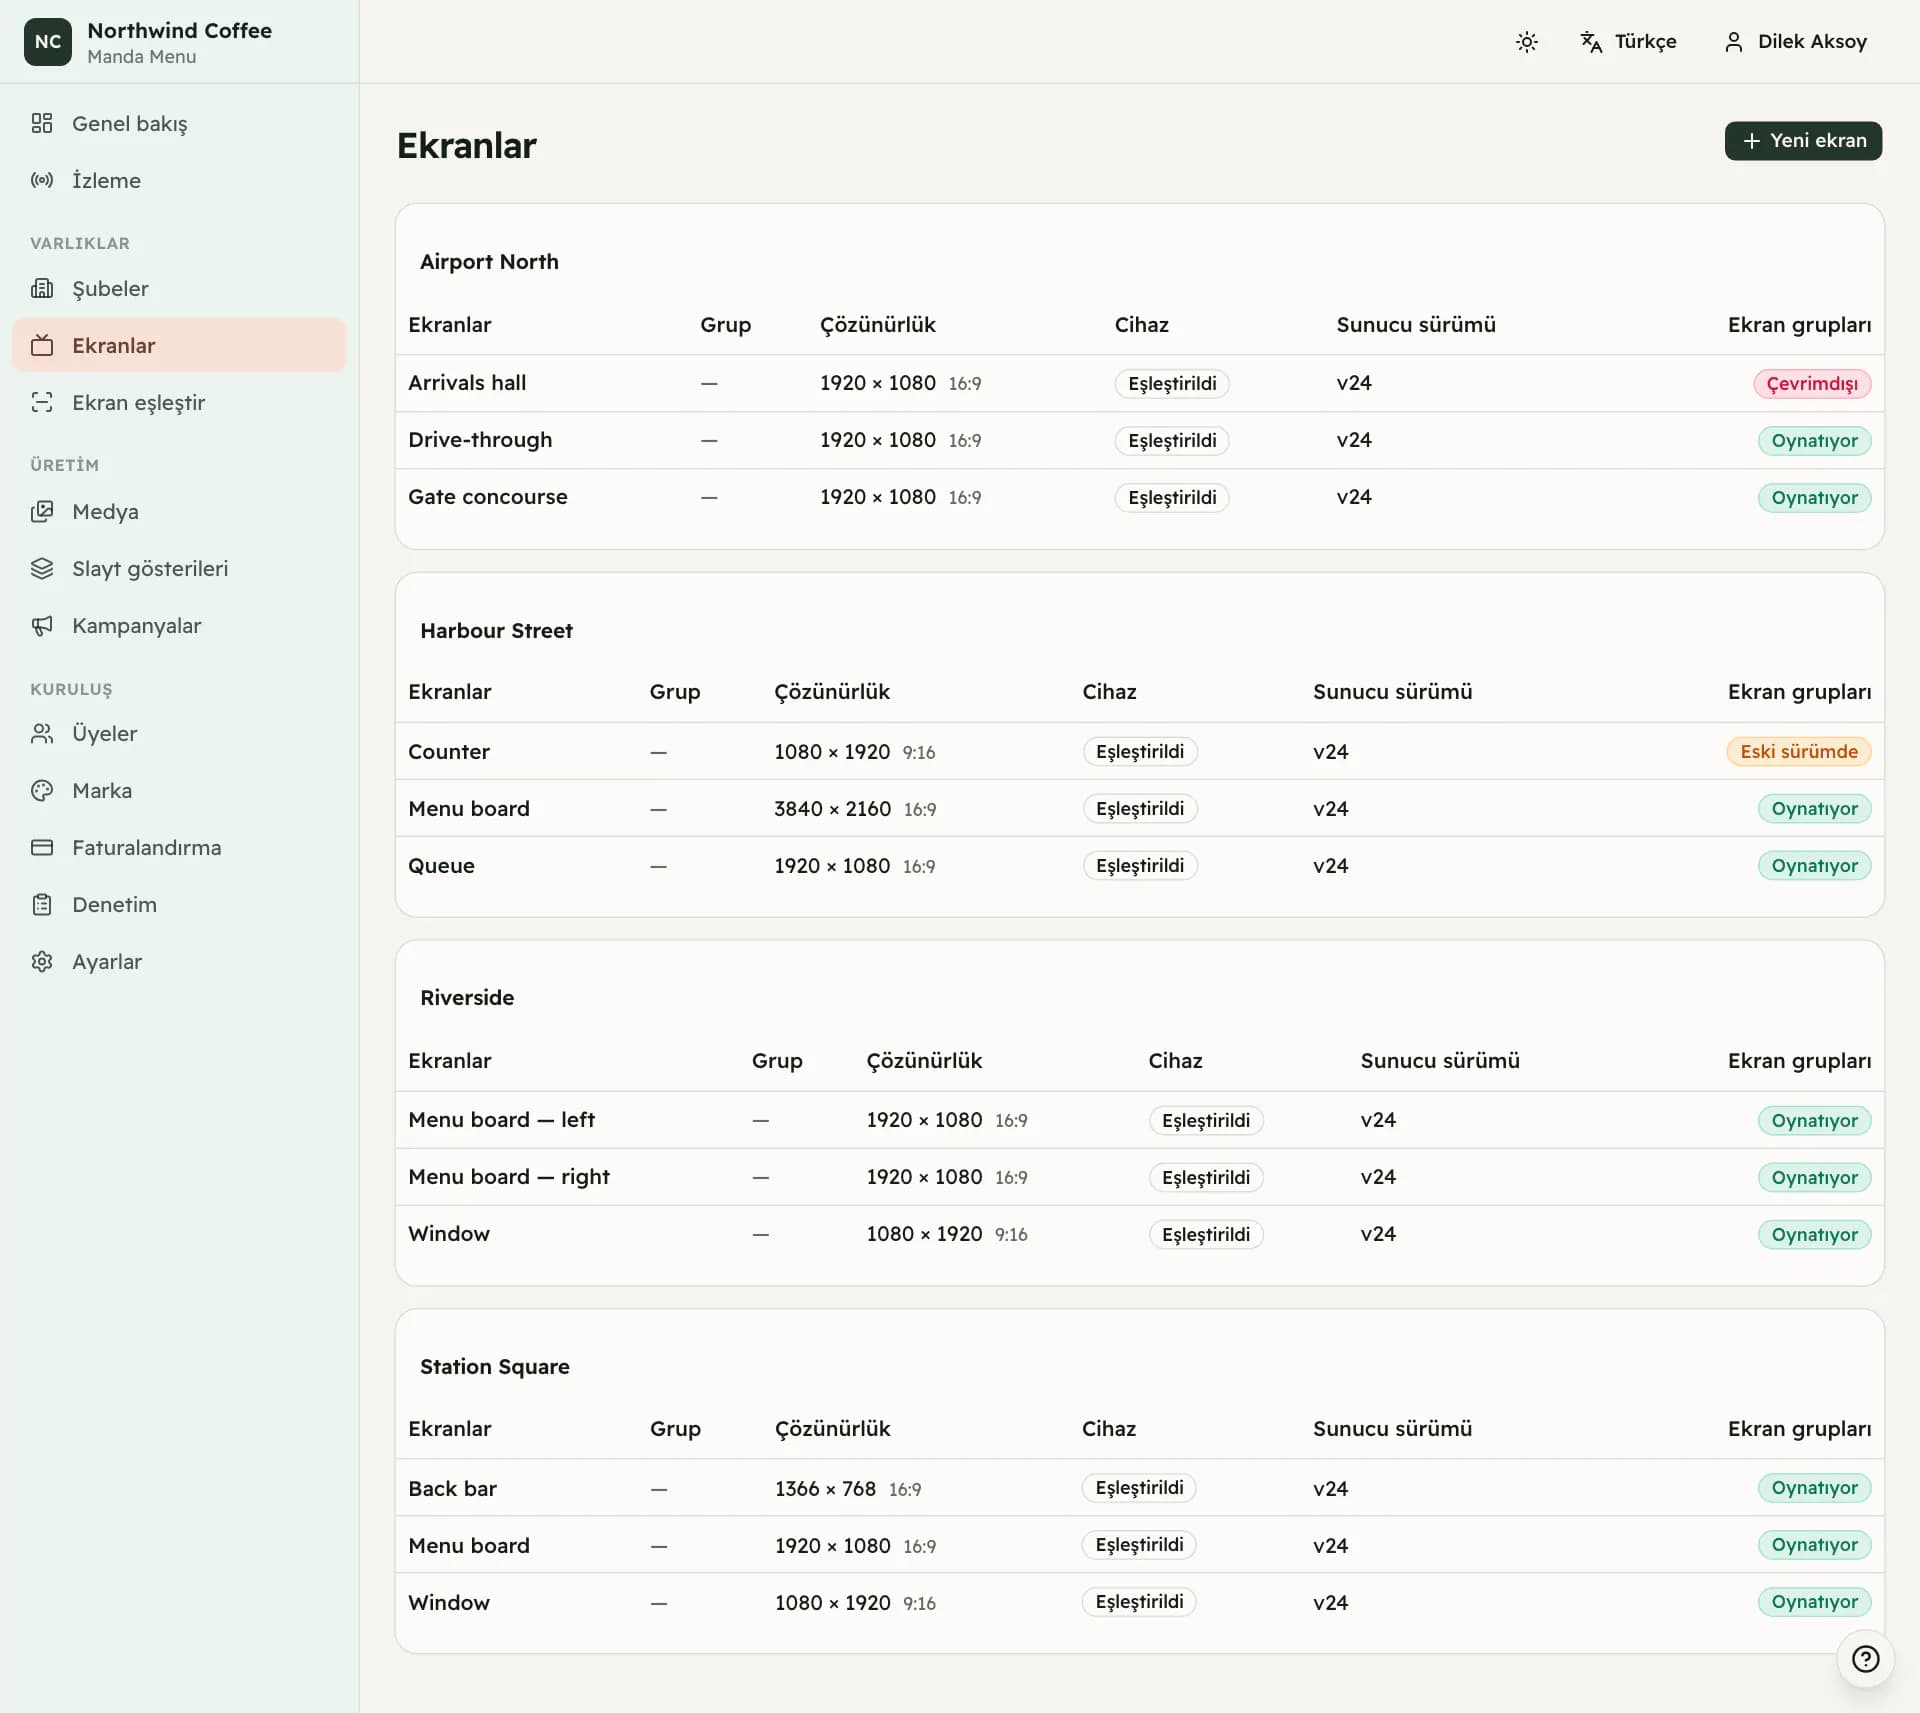Go to the Ekranlar sidebar item

point(179,345)
